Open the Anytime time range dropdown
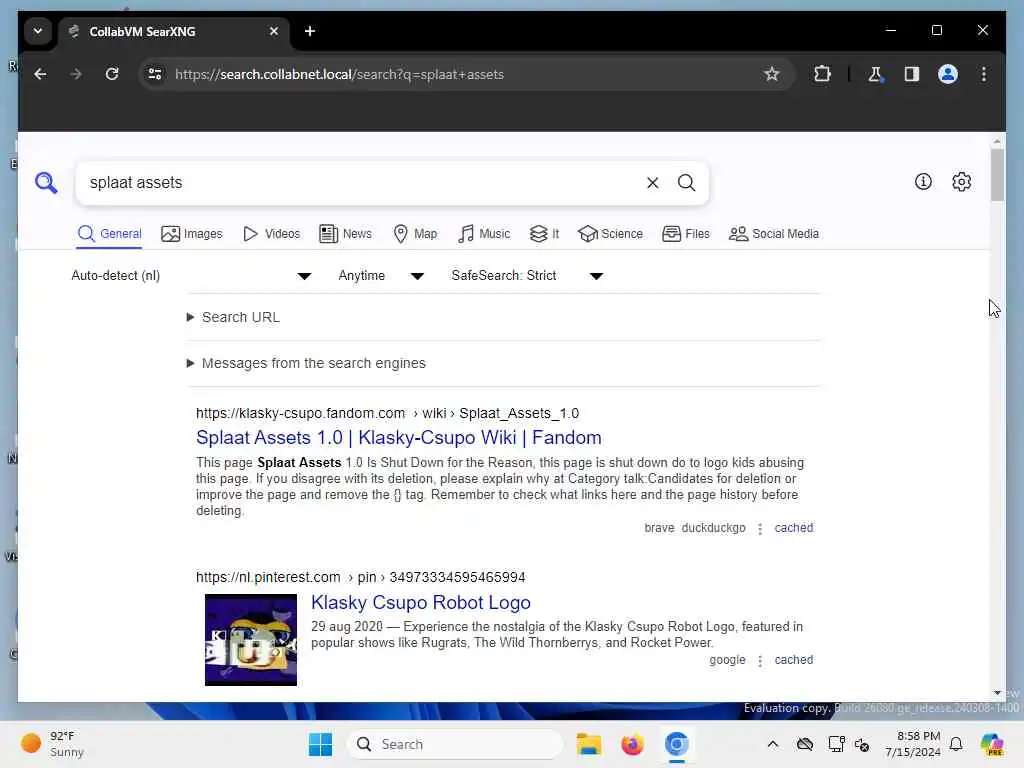This screenshot has height=768, width=1024. (x=381, y=276)
